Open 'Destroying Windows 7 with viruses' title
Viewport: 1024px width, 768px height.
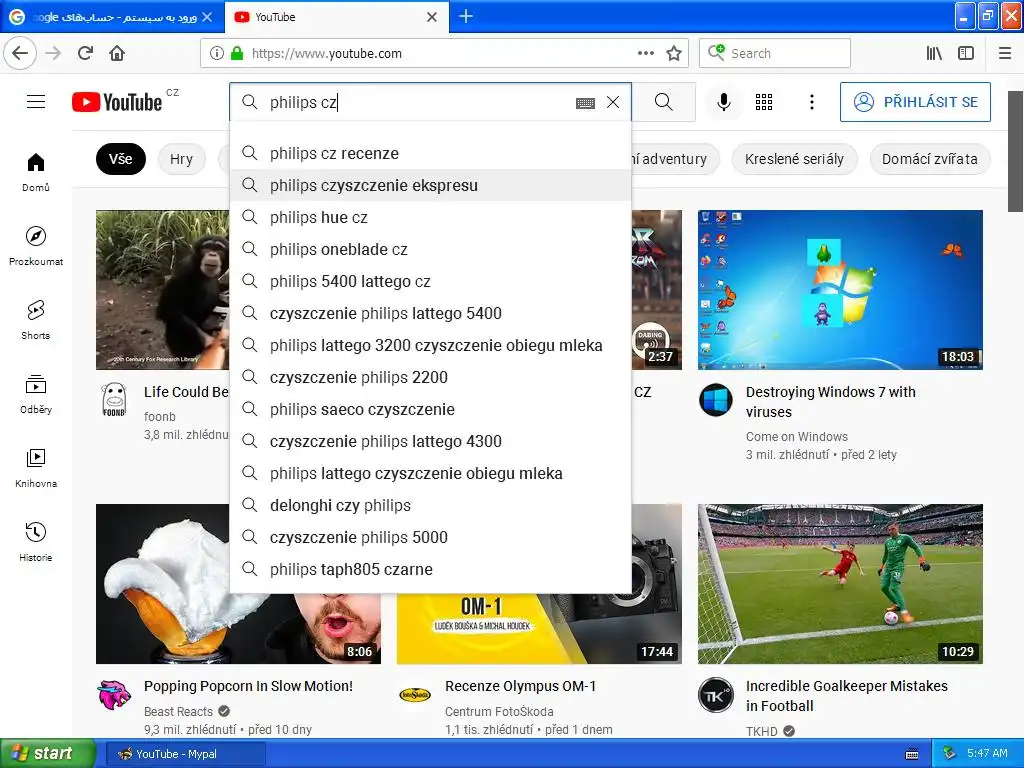(831, 402)
